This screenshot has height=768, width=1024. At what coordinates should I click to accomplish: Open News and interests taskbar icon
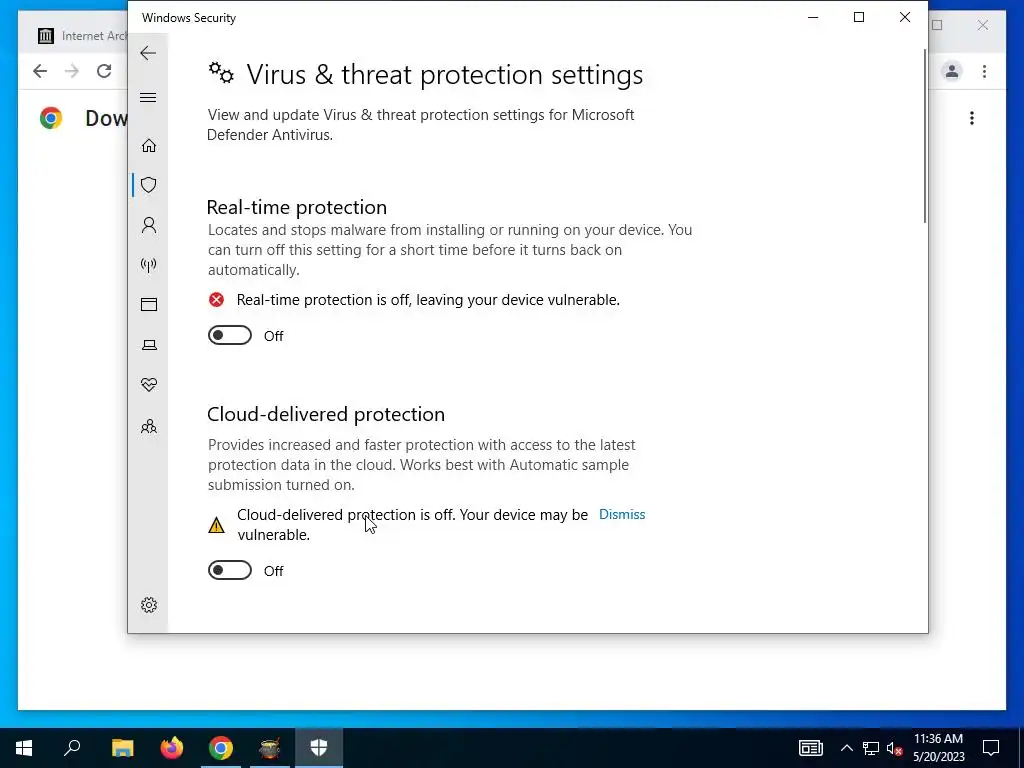pyautogui.click(x=811, y=748)
